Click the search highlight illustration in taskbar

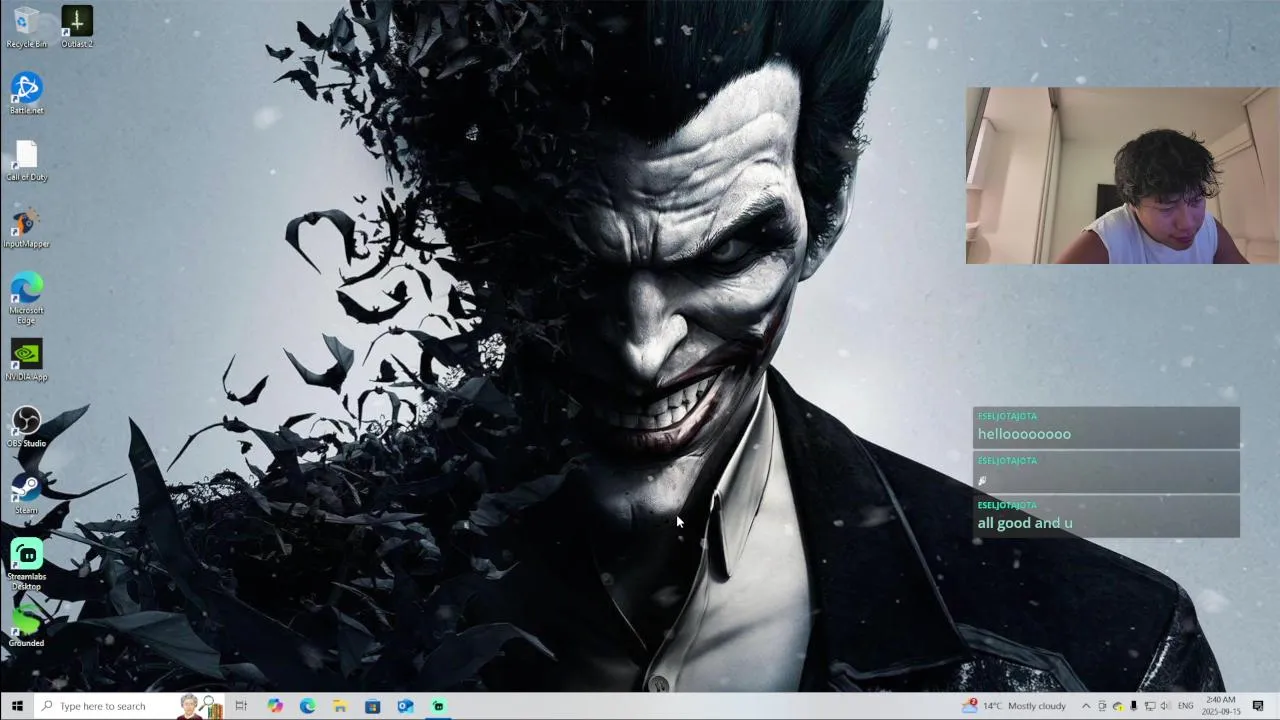pyautogui.click(x=201, y=706)
